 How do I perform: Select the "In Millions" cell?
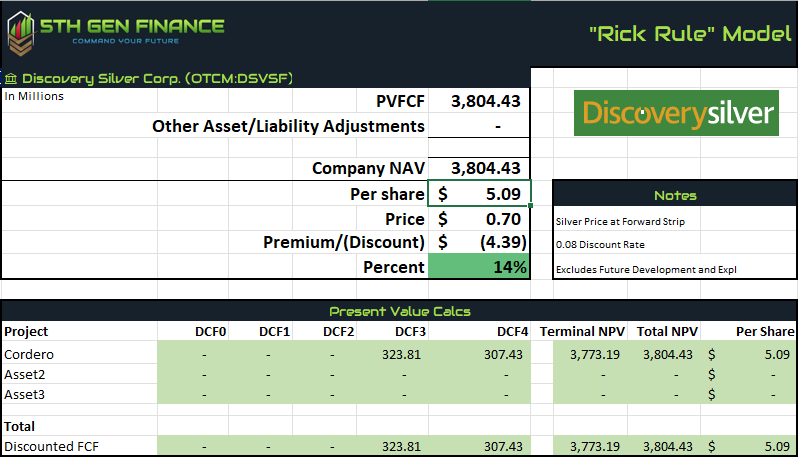tap(34, 96)
